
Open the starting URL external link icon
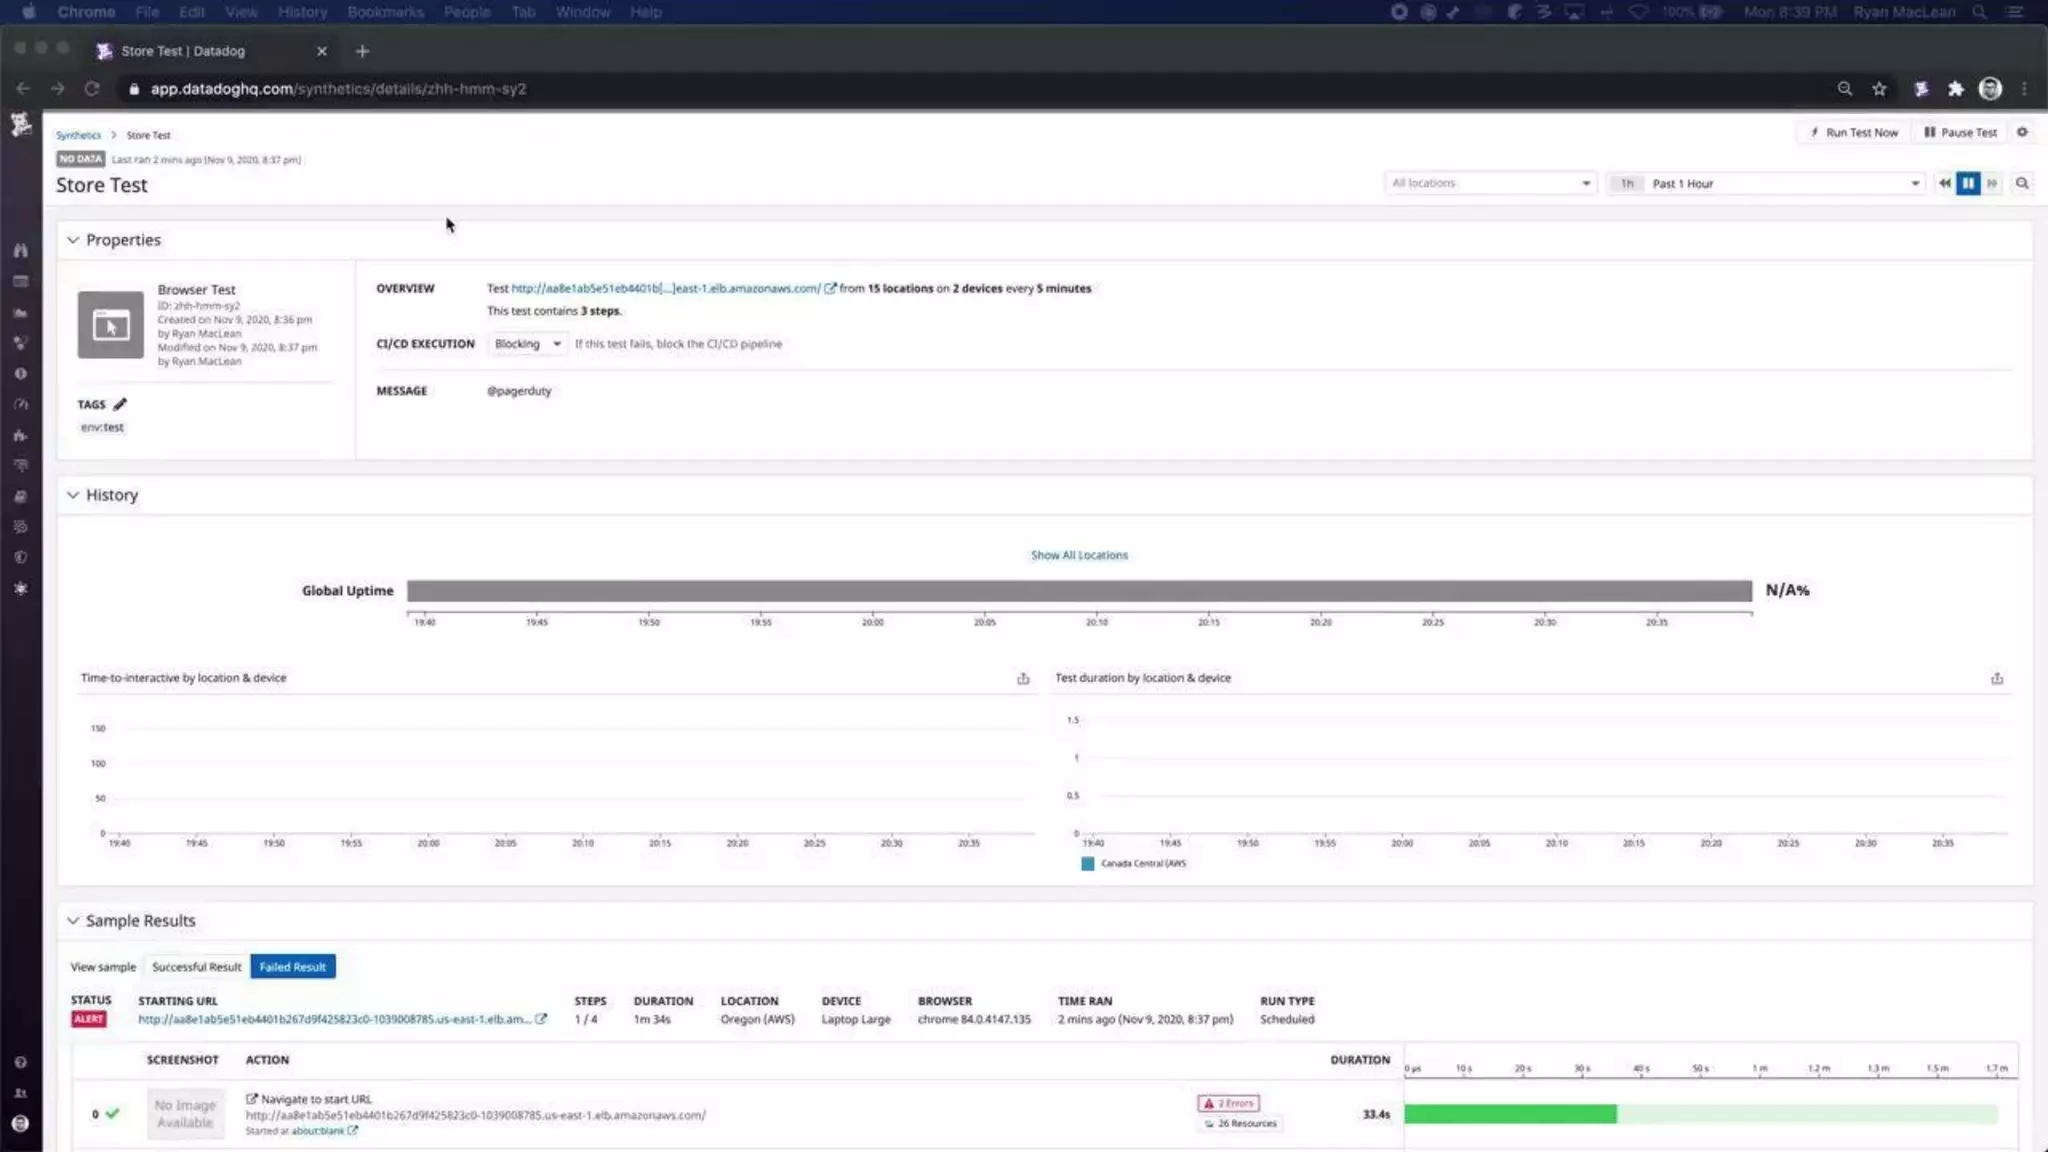(x=541, y=1019)
